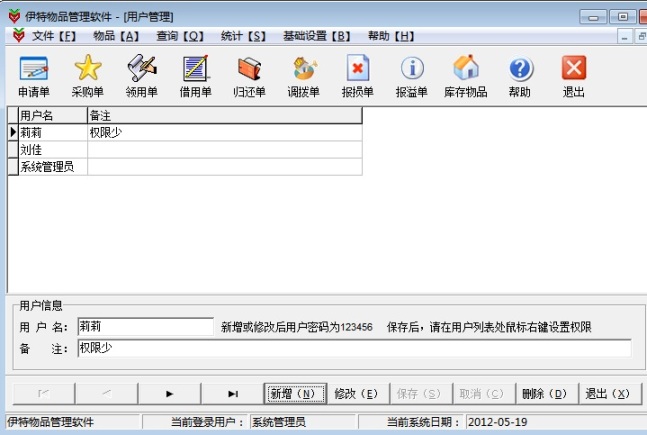
Task: Open the 归还单 return form icon
Action: 249,76
